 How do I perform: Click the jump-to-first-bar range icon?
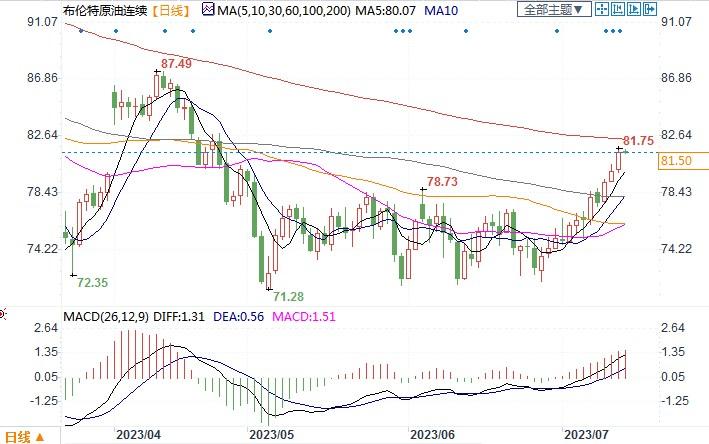click(x=618, y=9)
